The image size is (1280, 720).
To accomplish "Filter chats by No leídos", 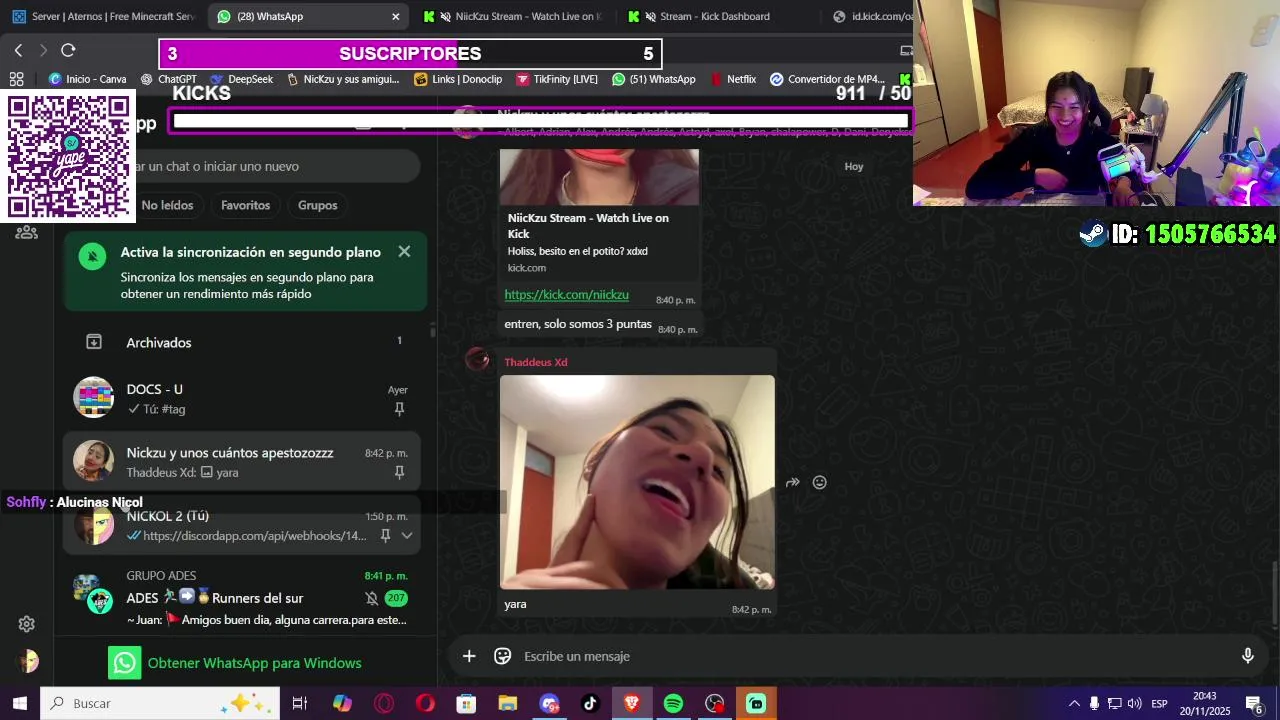I will pyautogui.click(x=167, y=205).
